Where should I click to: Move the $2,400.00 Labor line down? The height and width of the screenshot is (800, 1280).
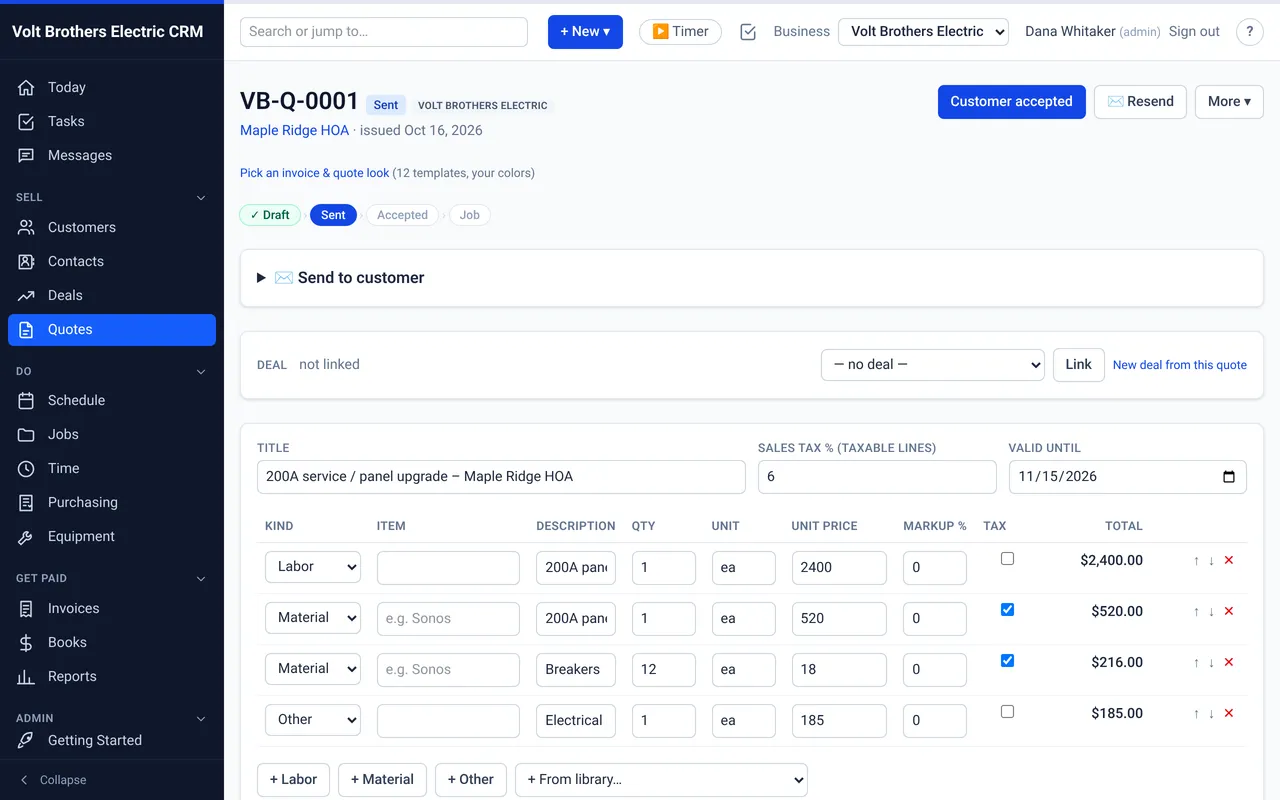coord(1211,560)
